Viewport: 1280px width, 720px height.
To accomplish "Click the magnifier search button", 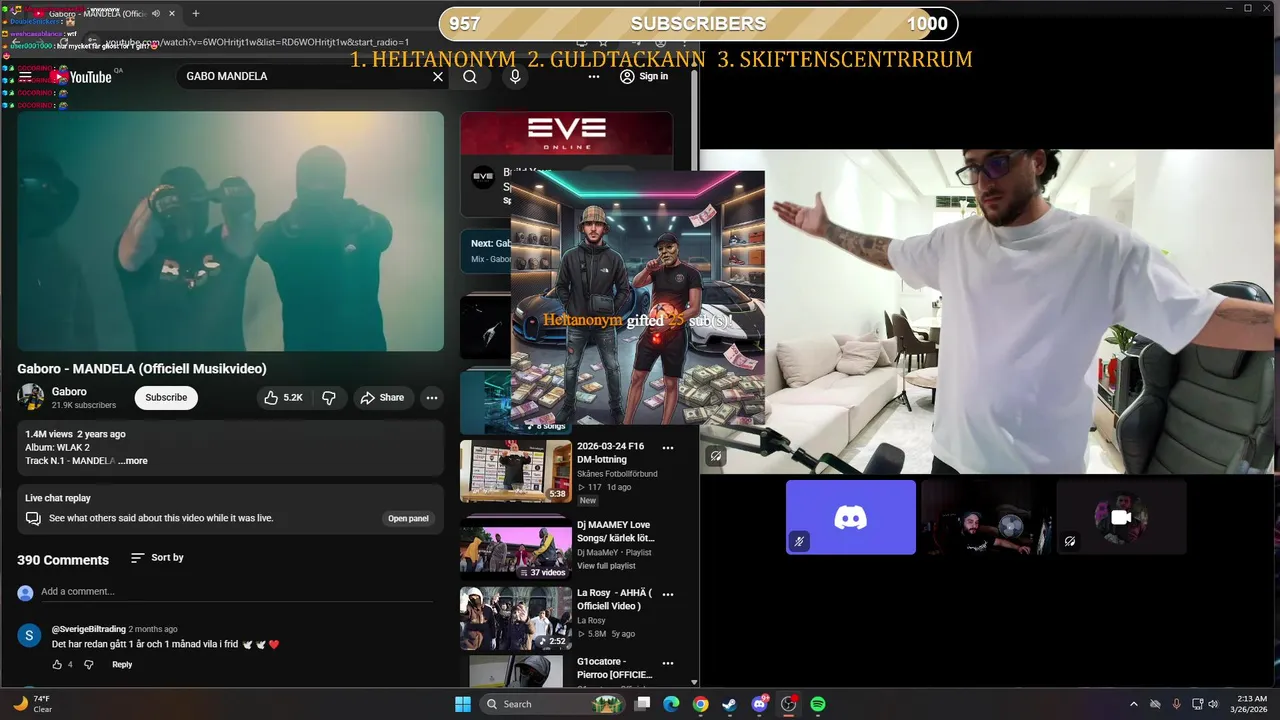I will click(x=470, y=76).
